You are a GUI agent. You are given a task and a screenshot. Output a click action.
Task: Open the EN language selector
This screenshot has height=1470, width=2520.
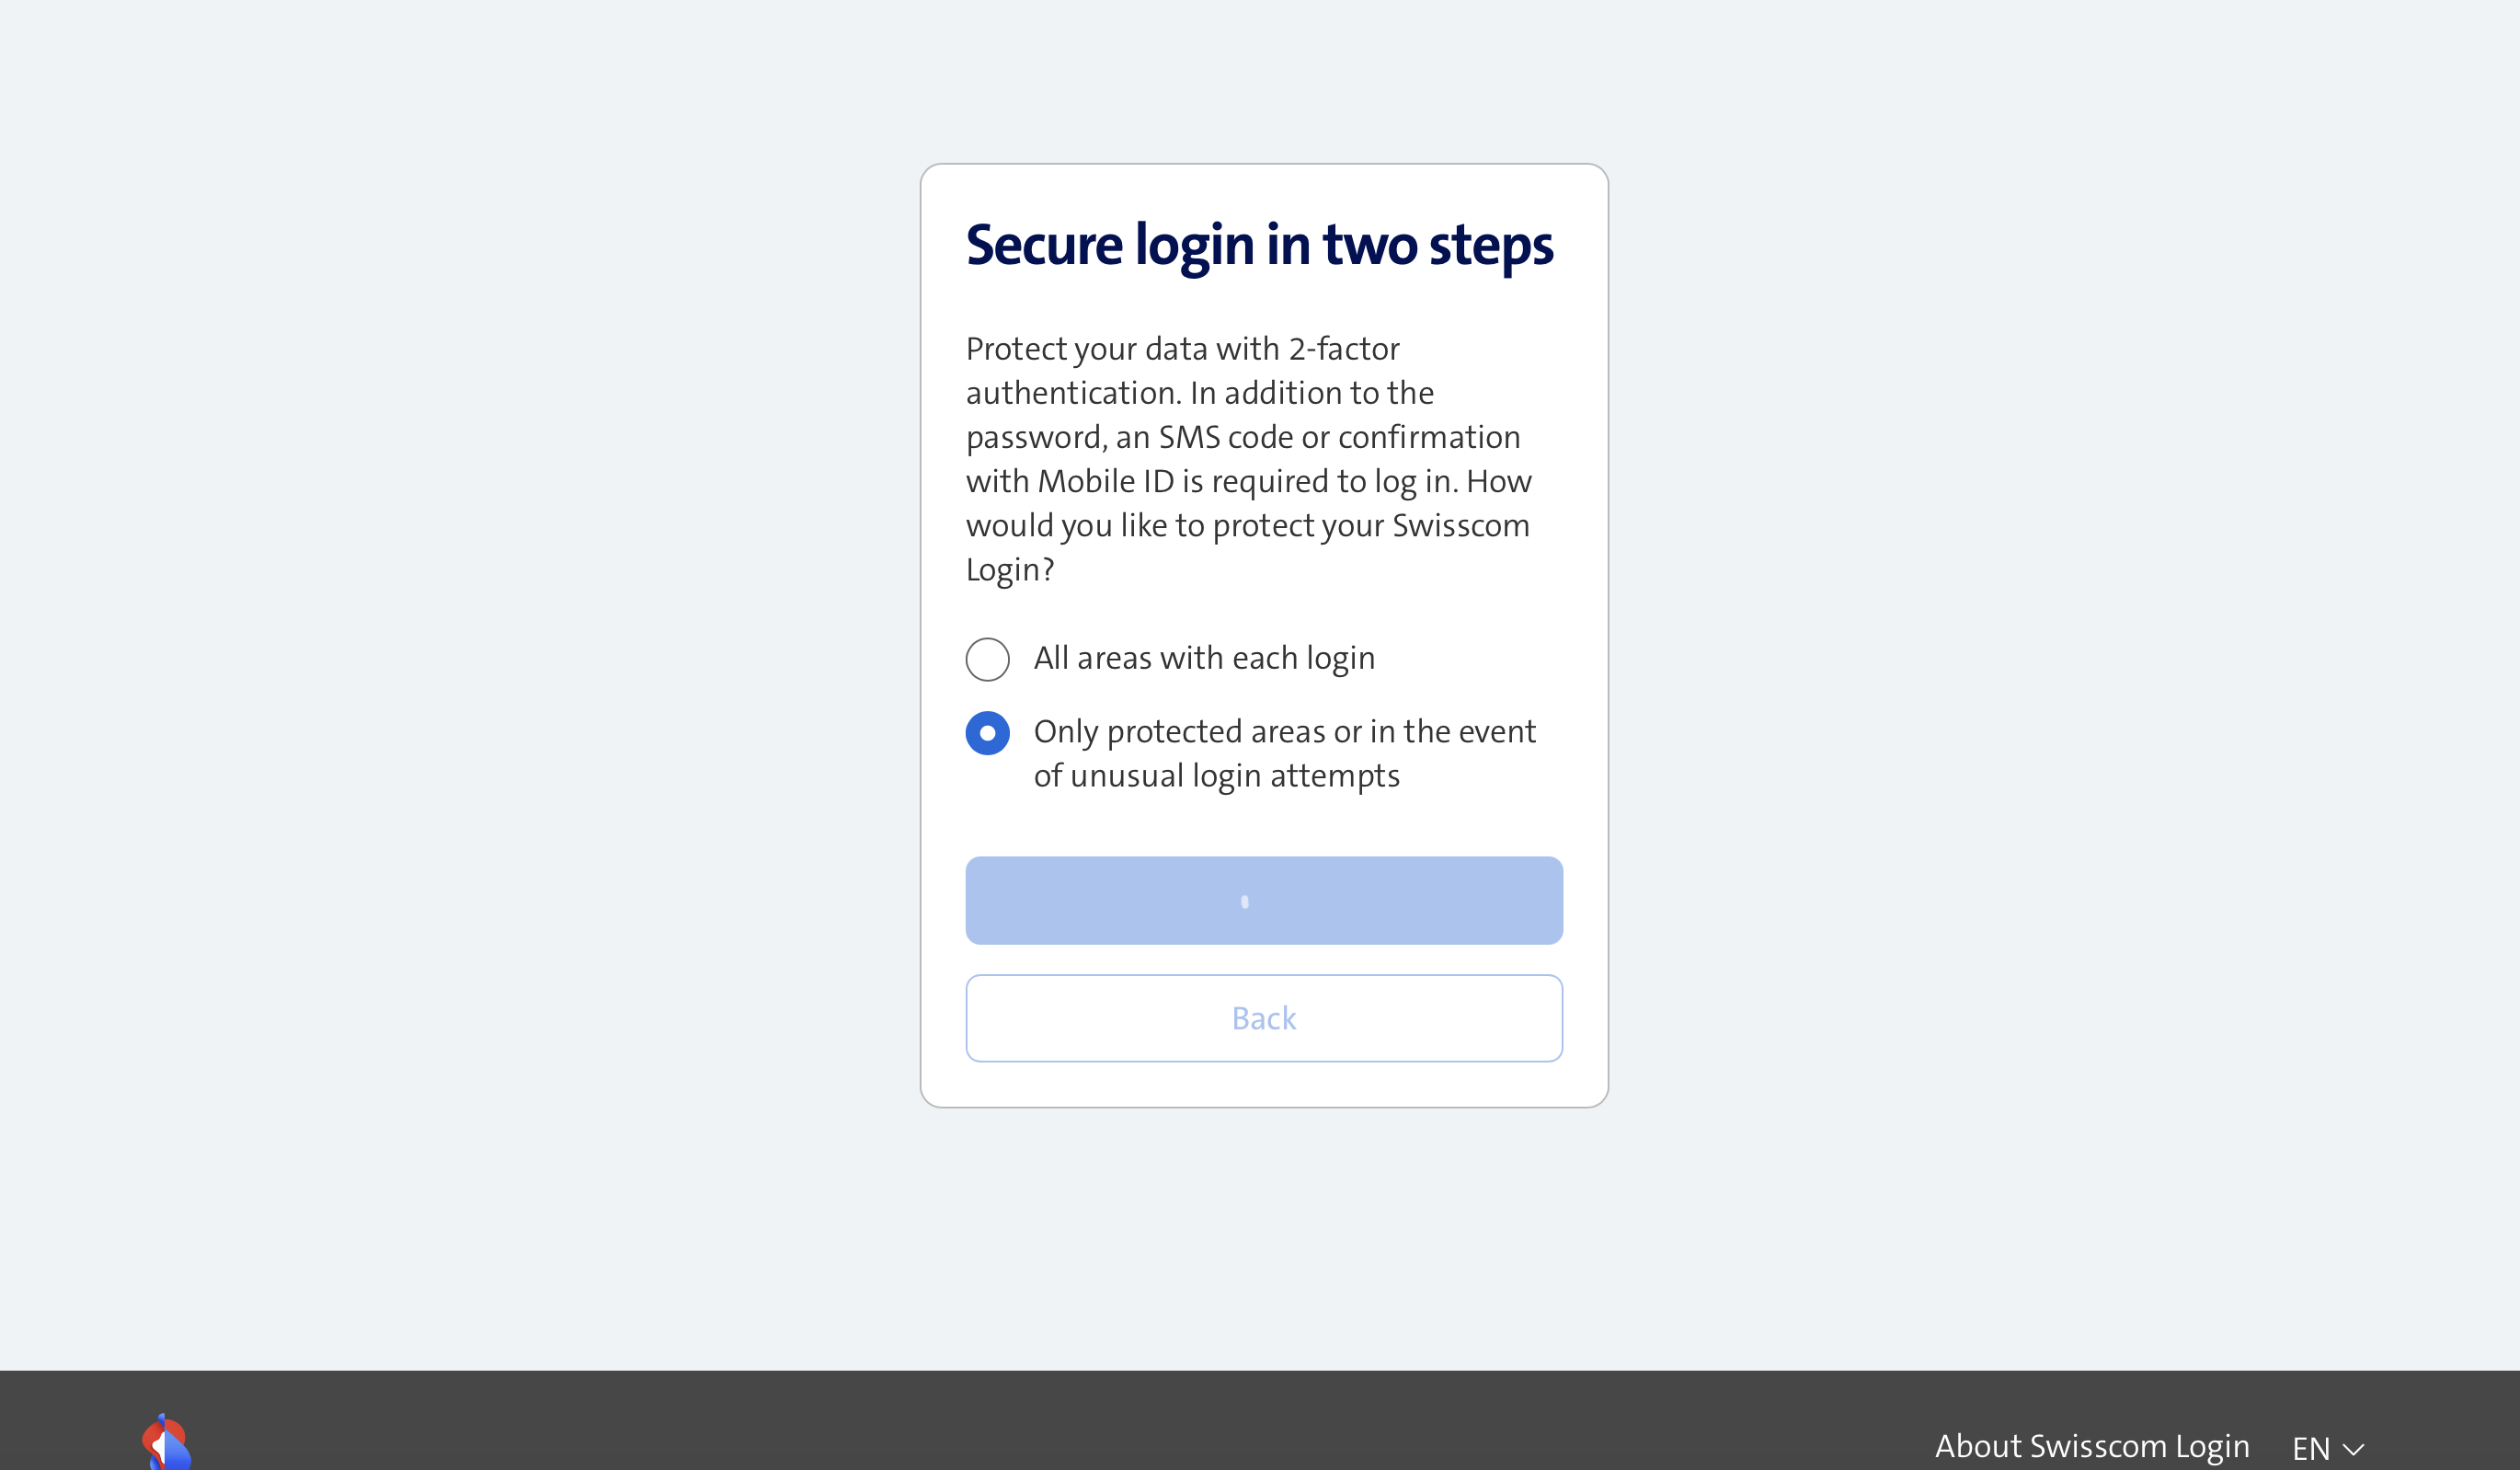pos(2326,1447)
